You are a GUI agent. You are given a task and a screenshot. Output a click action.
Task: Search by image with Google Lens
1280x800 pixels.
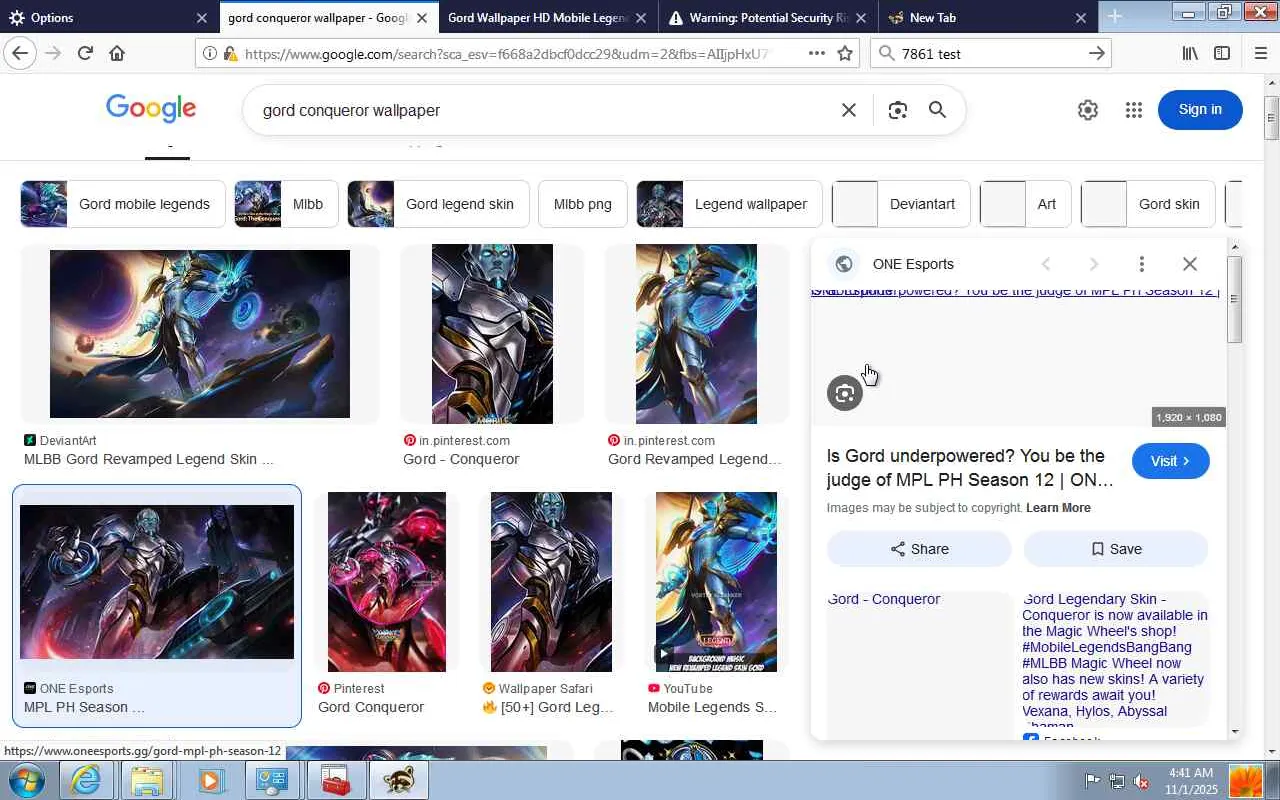point(897,110)
